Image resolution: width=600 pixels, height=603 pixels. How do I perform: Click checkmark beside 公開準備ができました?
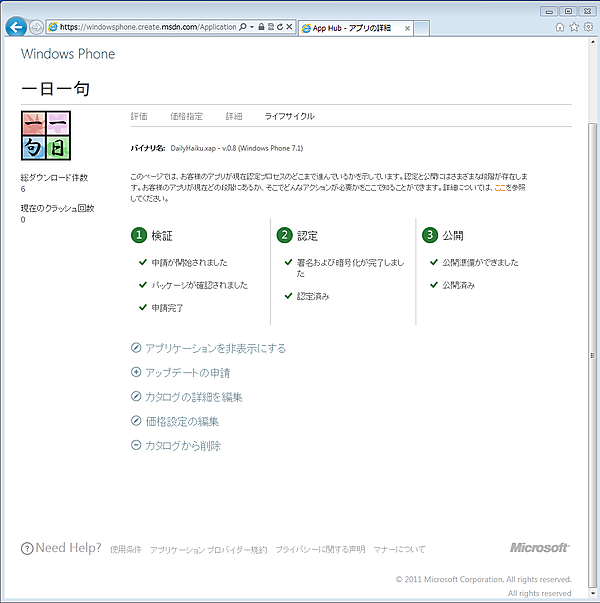point(434,262)
